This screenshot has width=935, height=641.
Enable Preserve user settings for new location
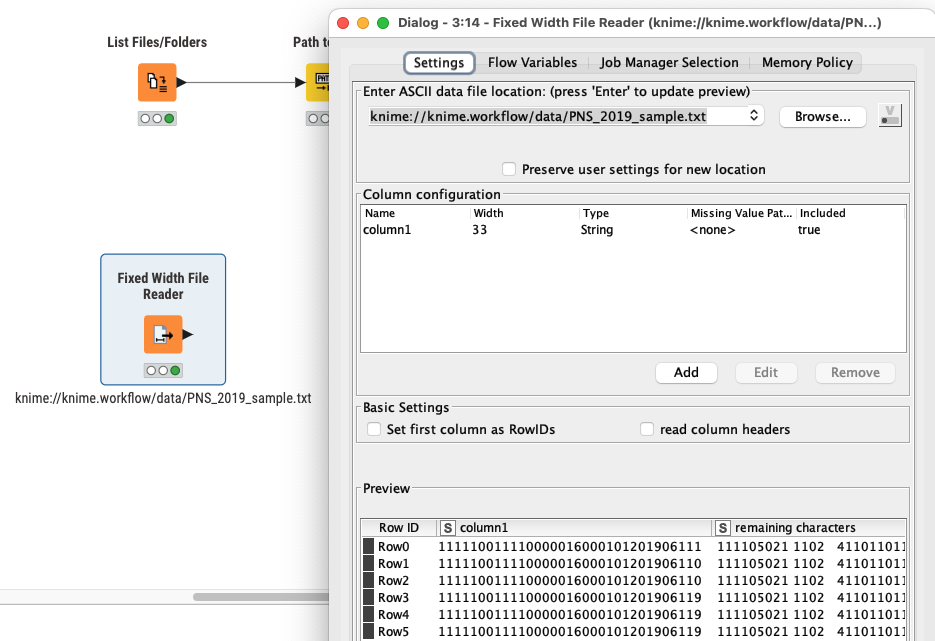point(509,169)
